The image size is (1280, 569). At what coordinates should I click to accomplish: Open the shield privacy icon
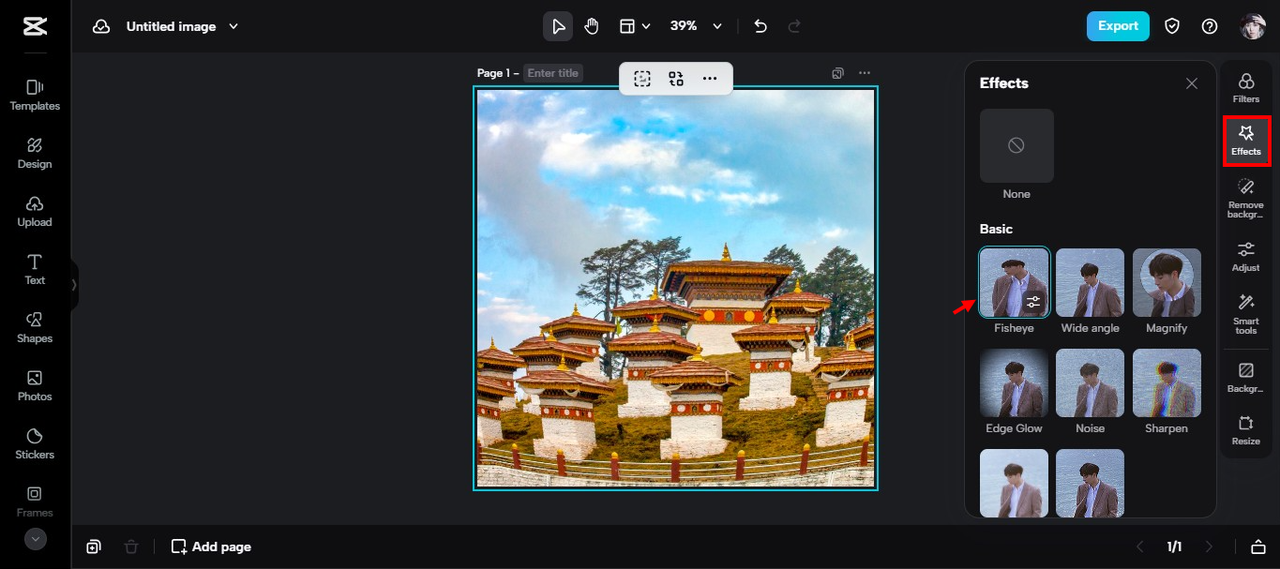click(x=1173, y=27)
